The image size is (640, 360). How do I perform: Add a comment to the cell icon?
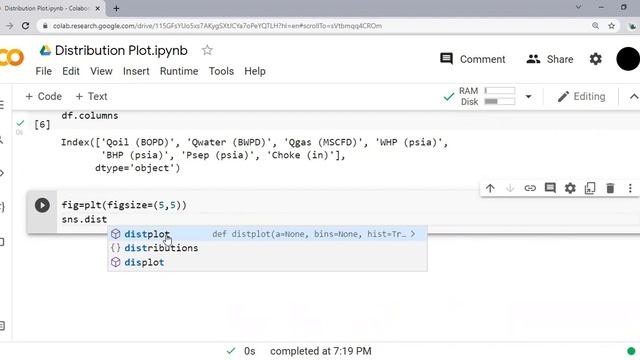coord(550,188)
